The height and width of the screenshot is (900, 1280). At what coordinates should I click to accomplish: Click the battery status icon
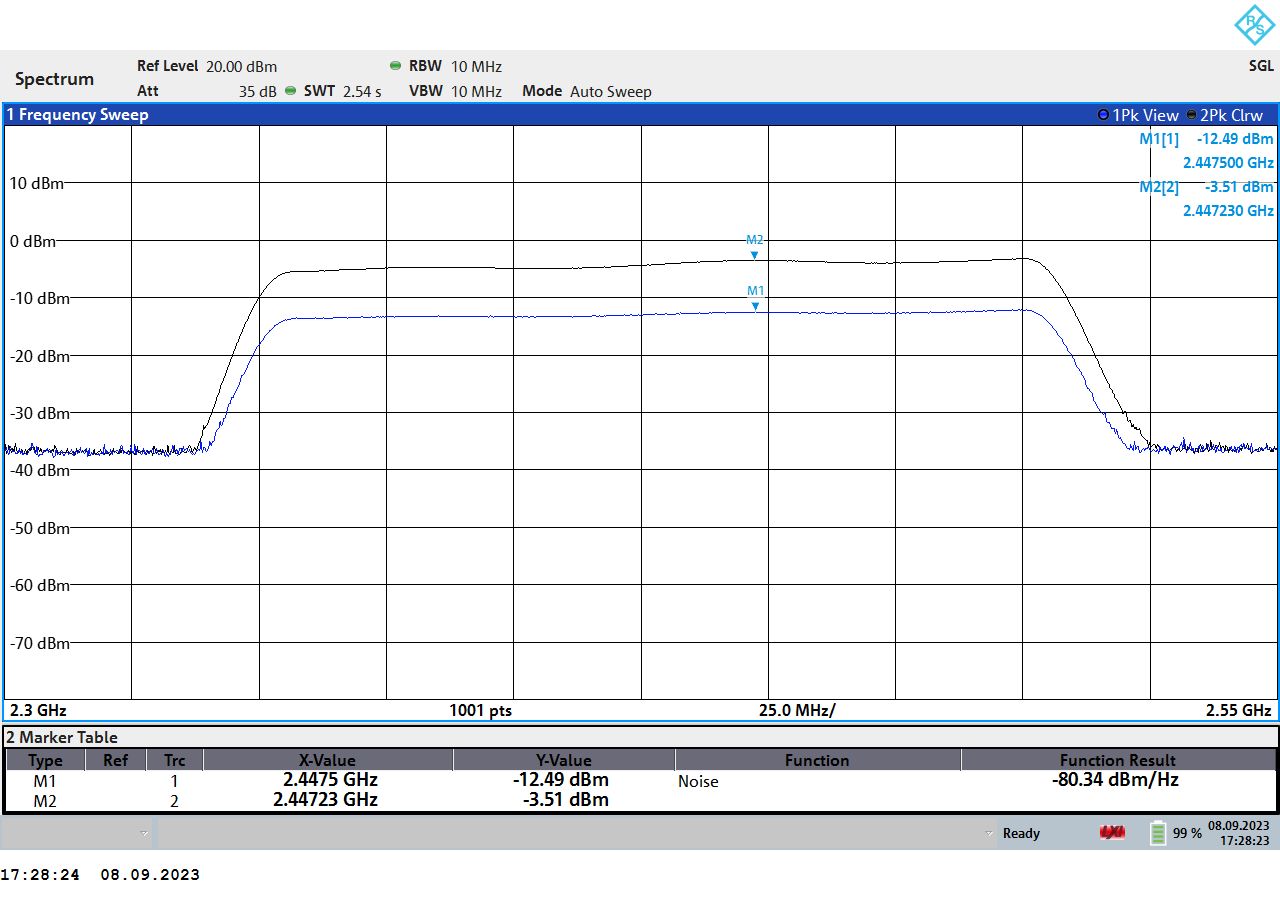pos(1158,833)
